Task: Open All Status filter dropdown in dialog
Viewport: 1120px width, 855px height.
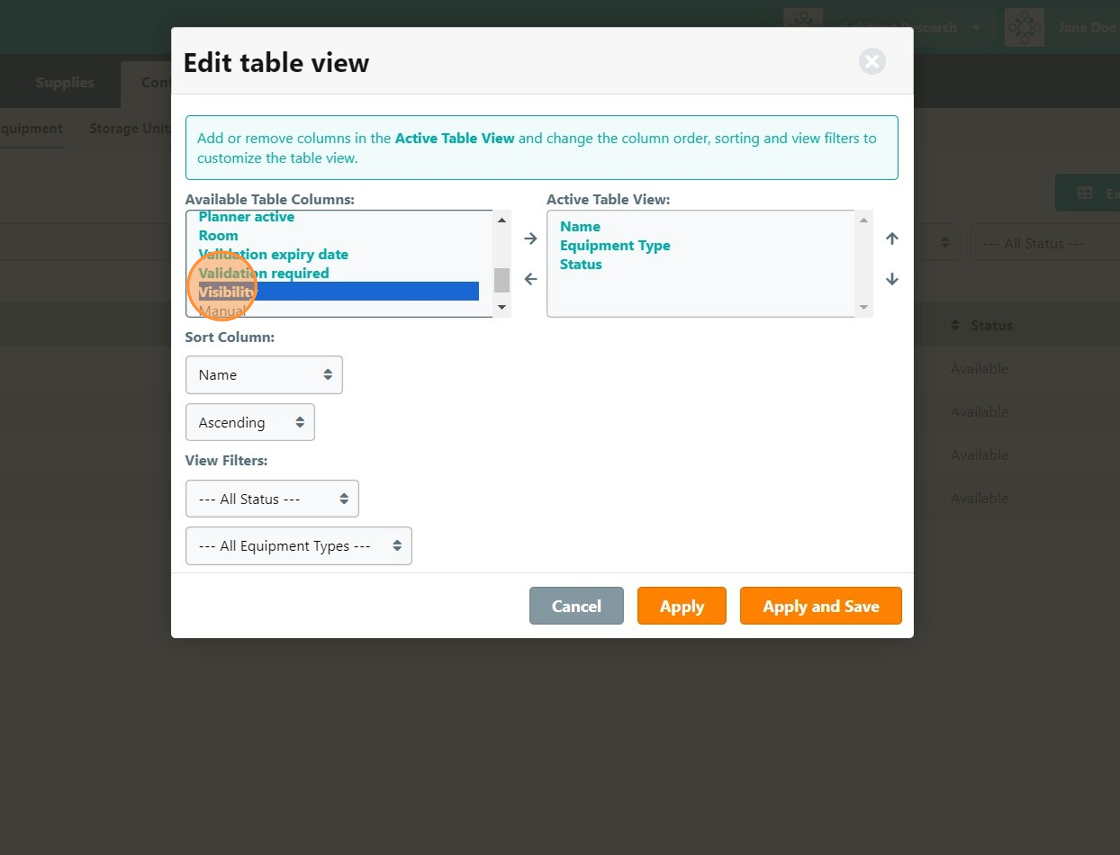Action: pos(272,499)
